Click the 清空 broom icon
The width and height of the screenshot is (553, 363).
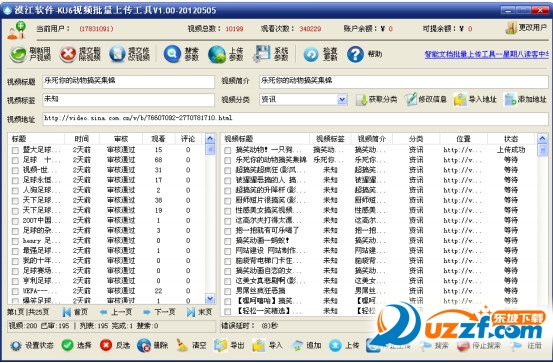pos(182,345)
